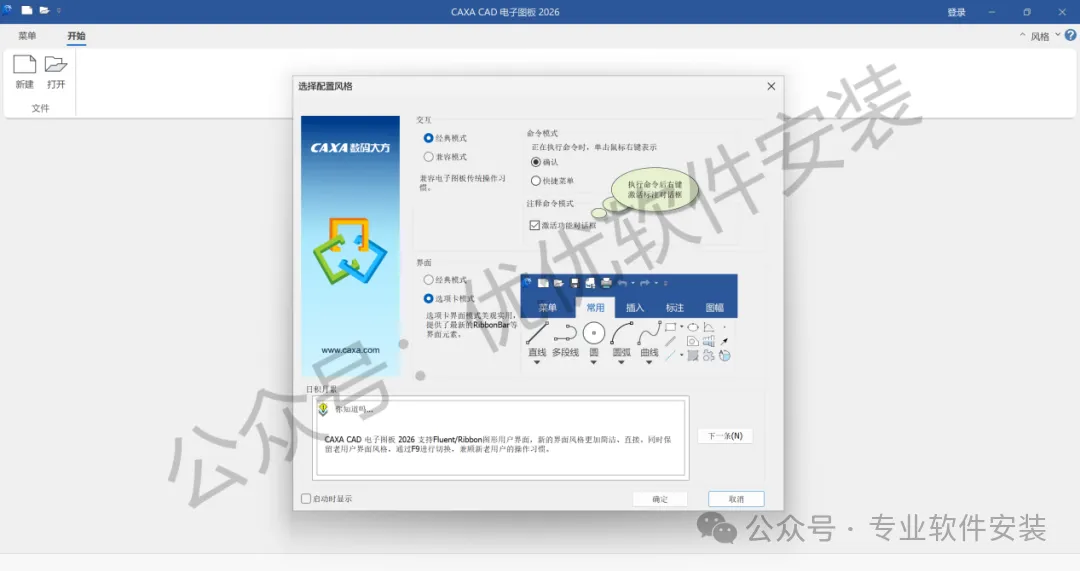
Task: Click the large 打开 ribbon button
Action: tap(56, 72)
